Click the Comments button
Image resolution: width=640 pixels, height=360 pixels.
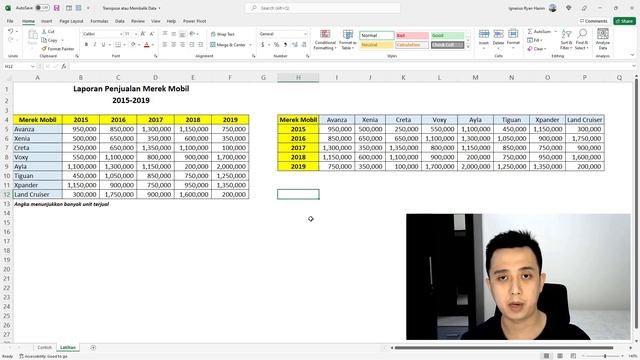click(x=594, y=21)
